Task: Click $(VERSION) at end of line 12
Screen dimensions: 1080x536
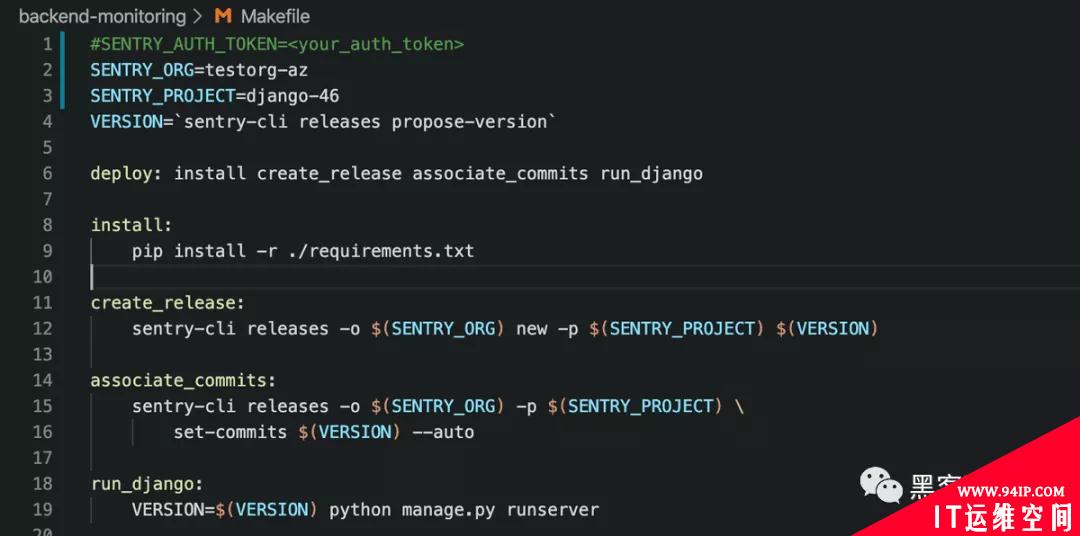Action: [x=827, y=329]
